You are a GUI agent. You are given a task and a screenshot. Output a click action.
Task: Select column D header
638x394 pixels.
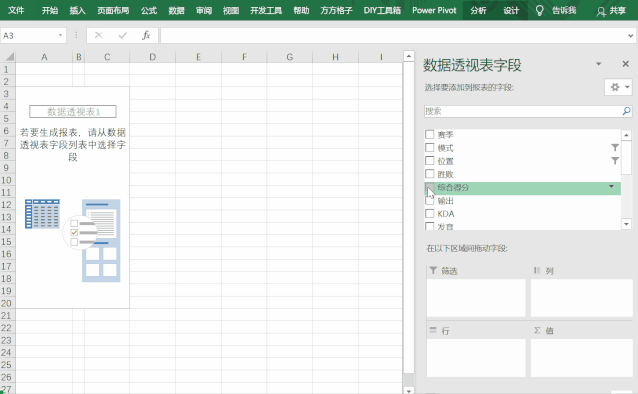pyautogui.click(x=153, y=57)
